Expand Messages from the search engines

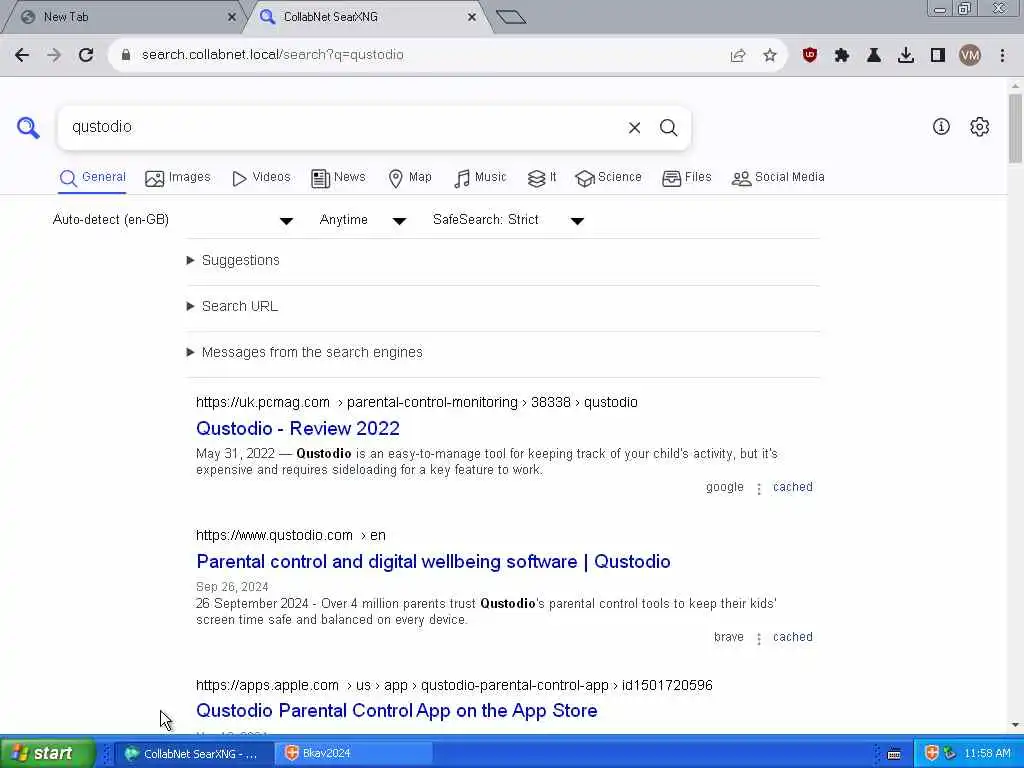(x=304, y=353)
